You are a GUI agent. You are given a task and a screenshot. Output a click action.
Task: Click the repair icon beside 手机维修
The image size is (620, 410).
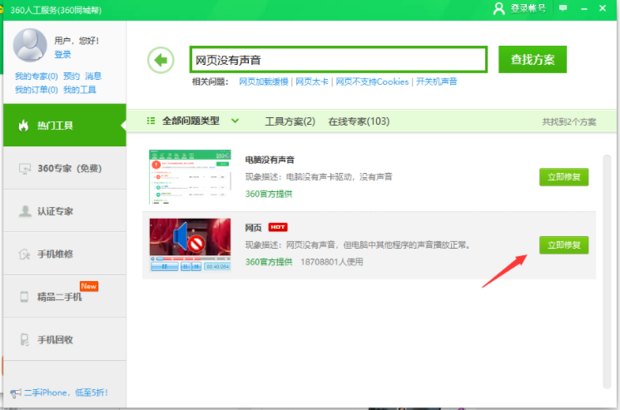(x=25, y=254)
